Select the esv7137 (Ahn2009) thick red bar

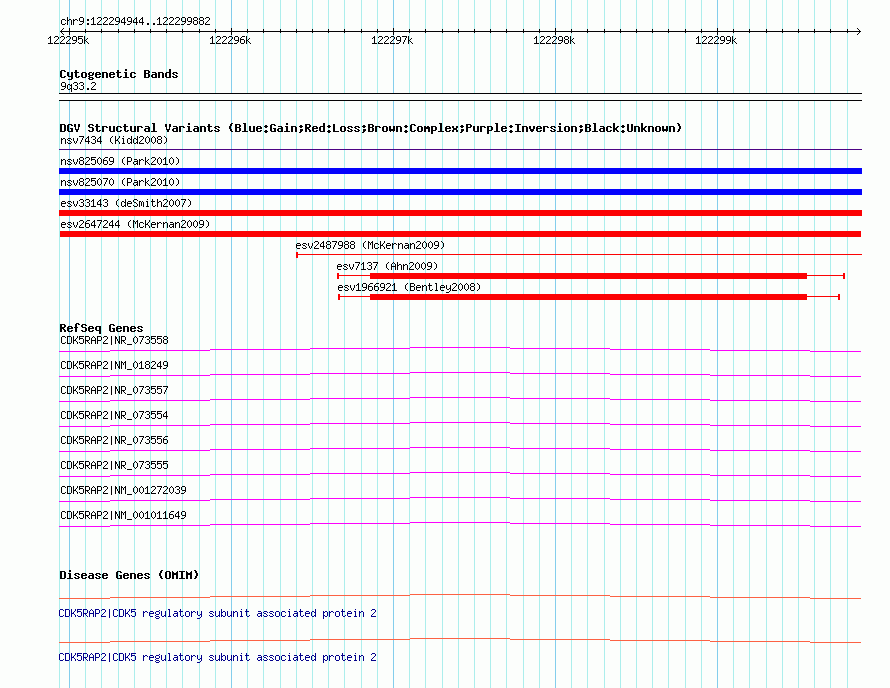click(589, 276)
